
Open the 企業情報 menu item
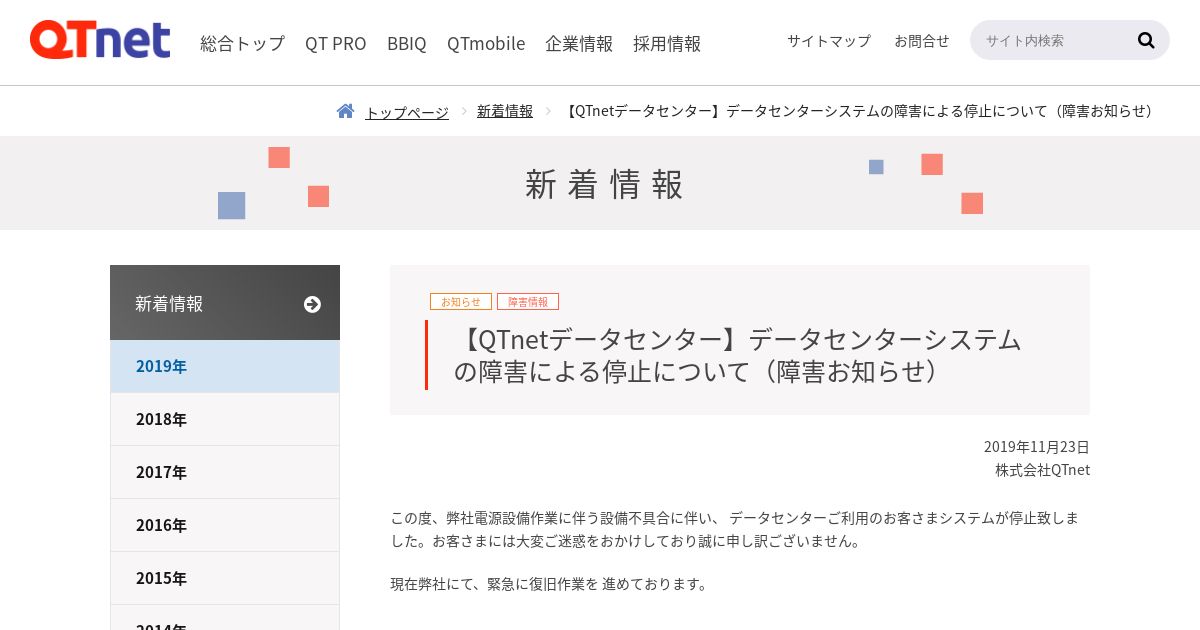(x=579, y=43)
